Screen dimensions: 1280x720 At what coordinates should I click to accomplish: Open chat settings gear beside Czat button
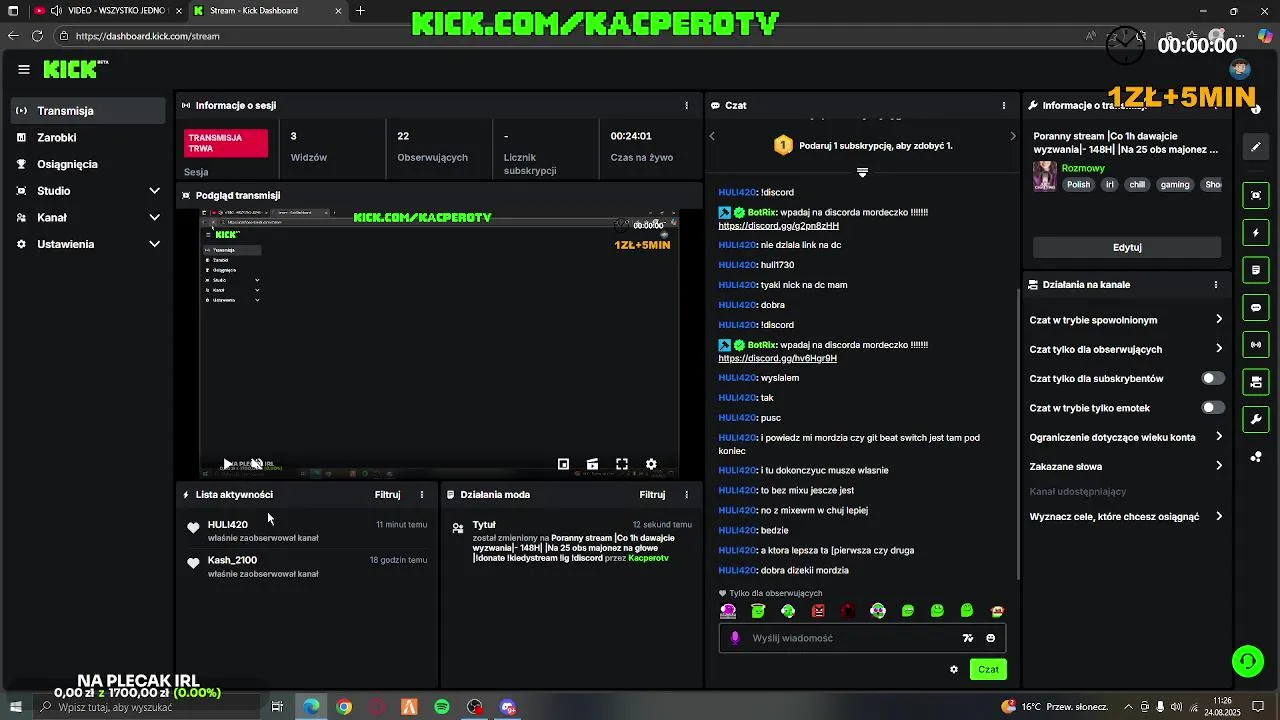tap(953, 669)
